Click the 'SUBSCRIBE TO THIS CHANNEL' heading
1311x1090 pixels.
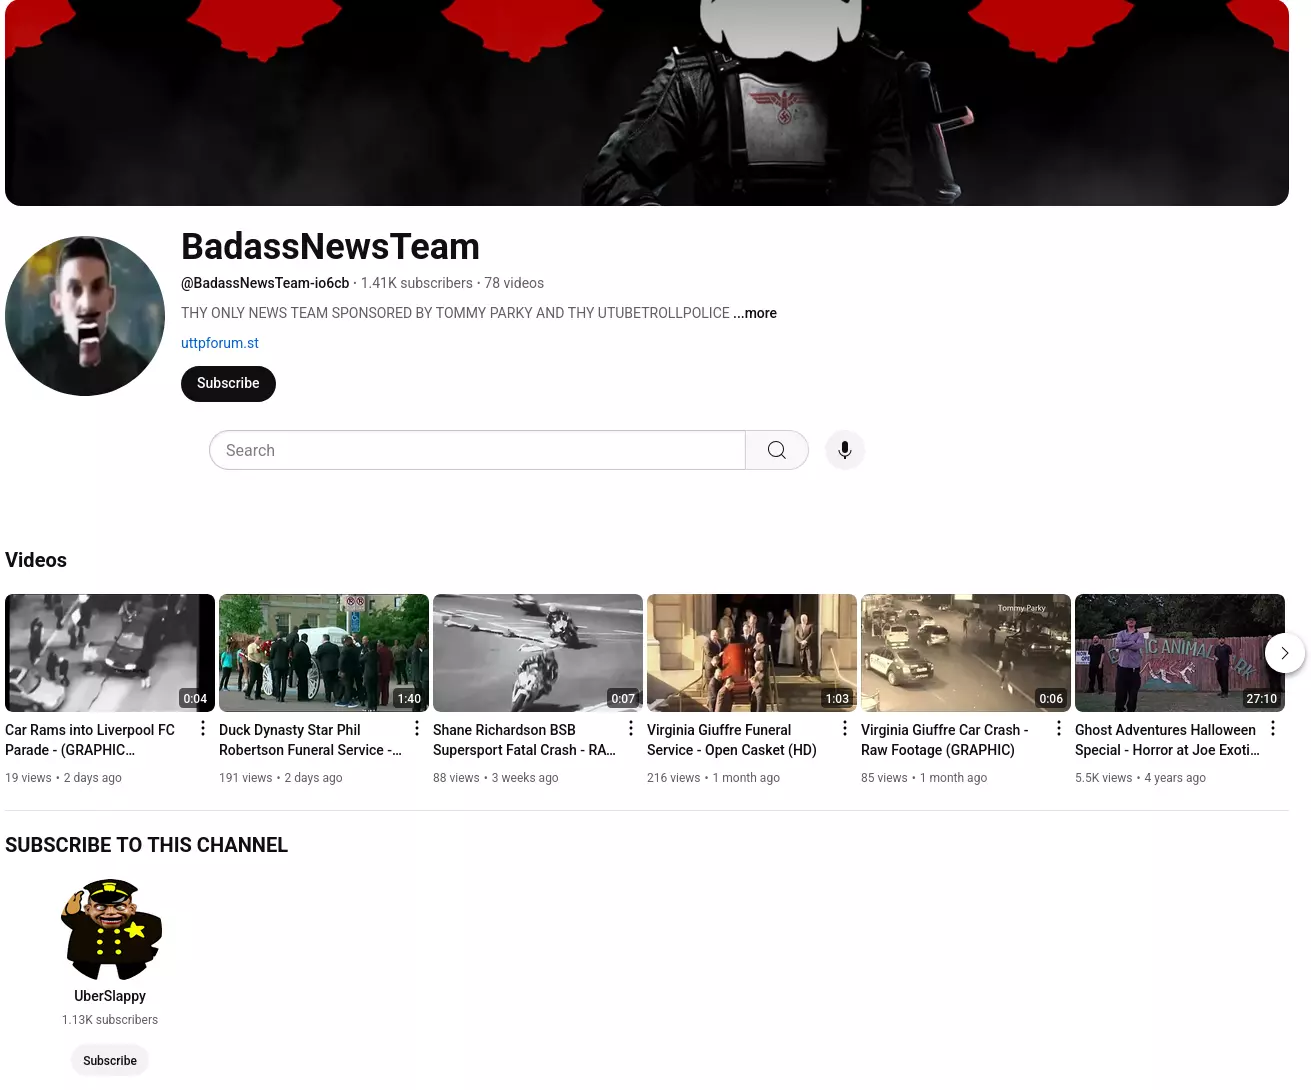coord(146,845)
